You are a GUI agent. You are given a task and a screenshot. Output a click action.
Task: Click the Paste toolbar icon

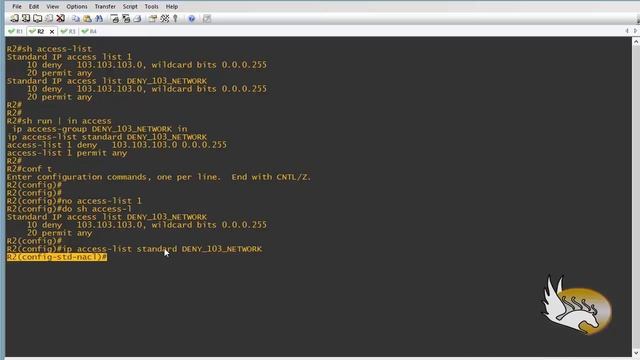coord(87,18)
